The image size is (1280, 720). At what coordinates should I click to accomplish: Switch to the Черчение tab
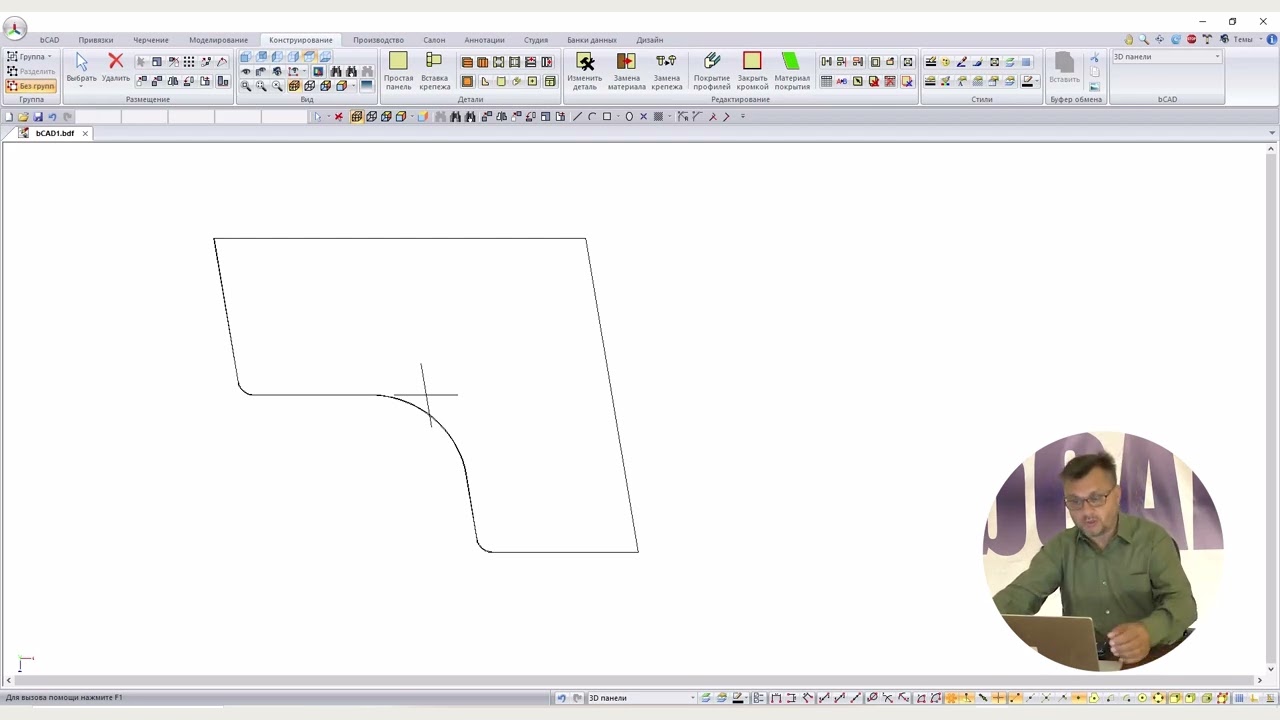click(151, 40)
